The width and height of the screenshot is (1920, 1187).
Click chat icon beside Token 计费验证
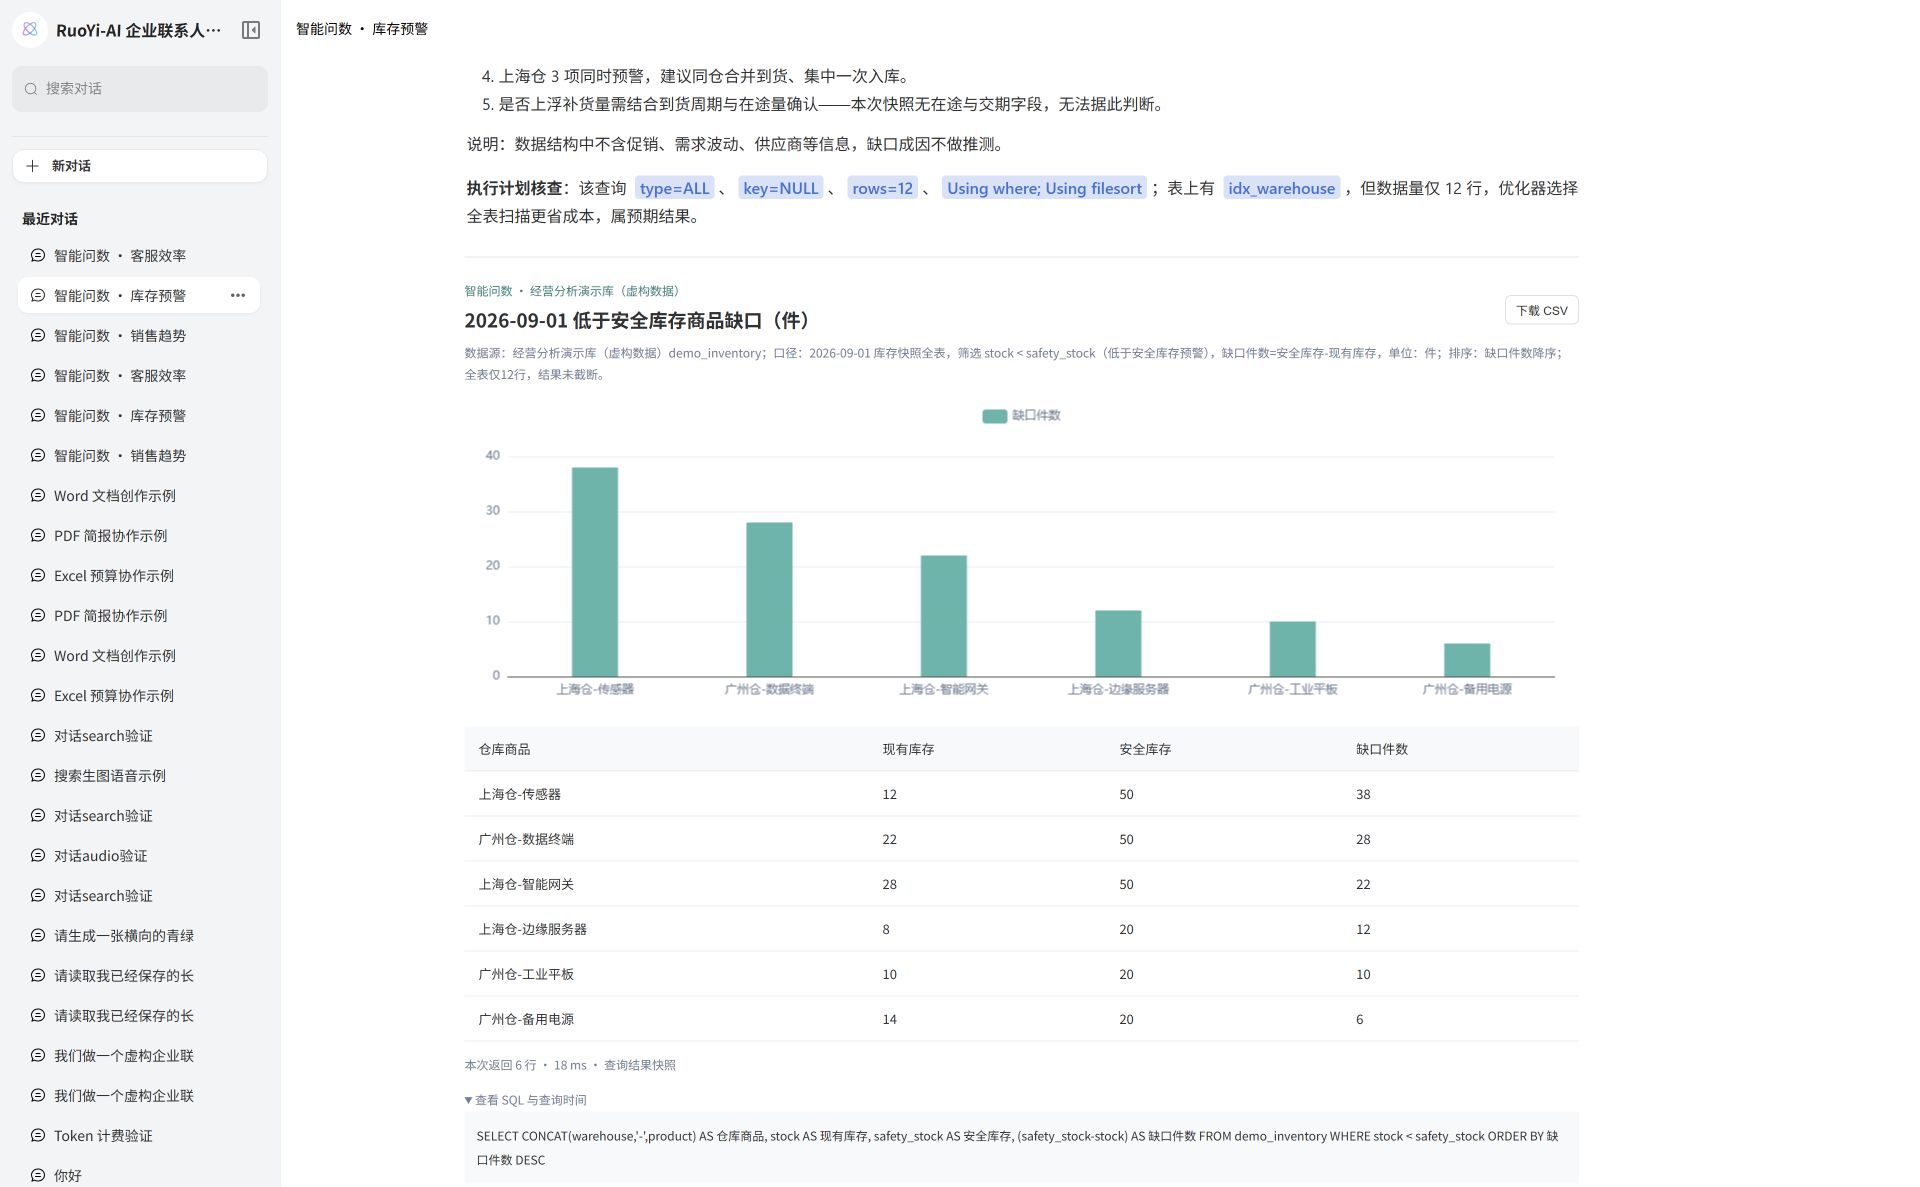(38, 1135)
